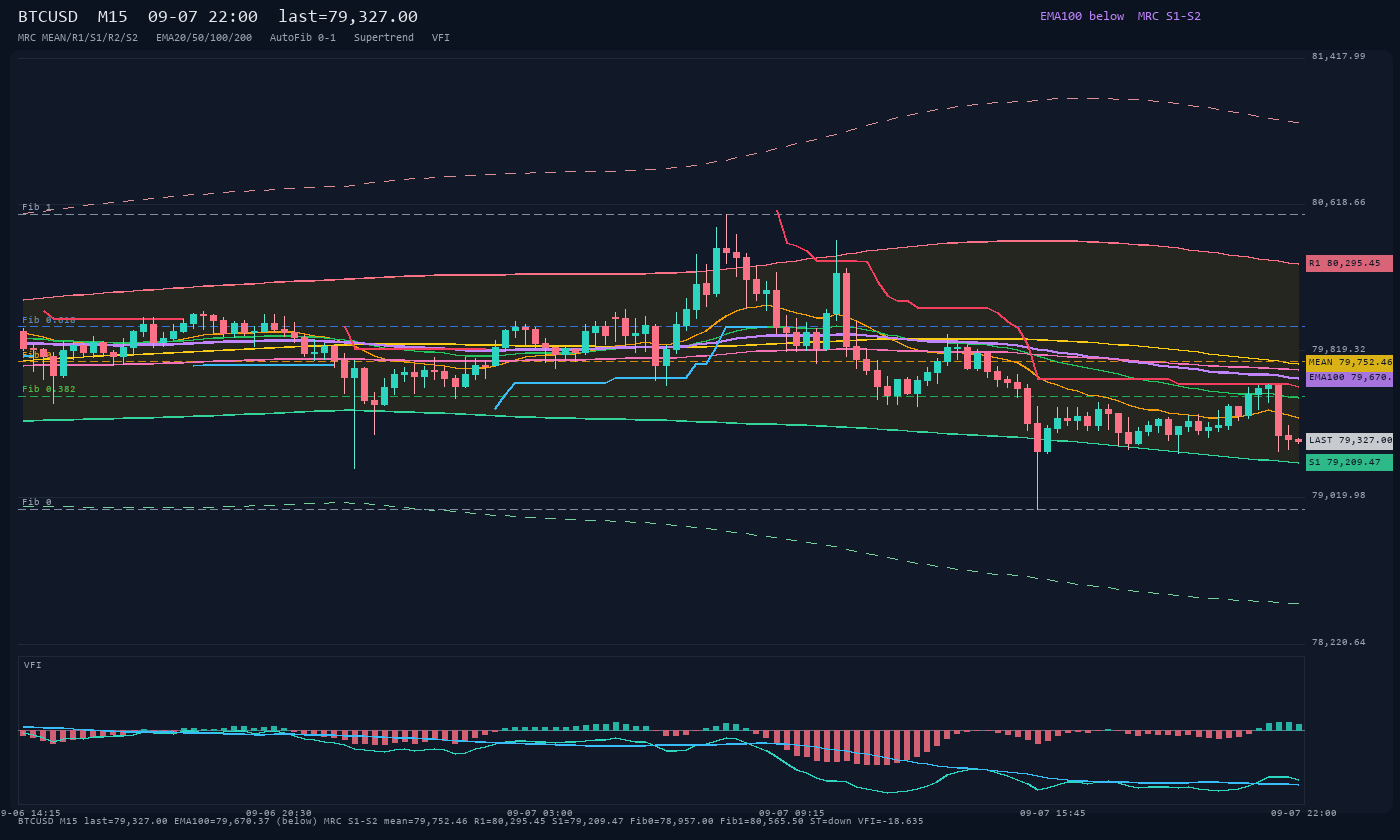Image resolution: width=1400 pixels, height=840 pixels.
Task: Click the 78,220.64 price axis label
Action: (x=1338, y=642)
